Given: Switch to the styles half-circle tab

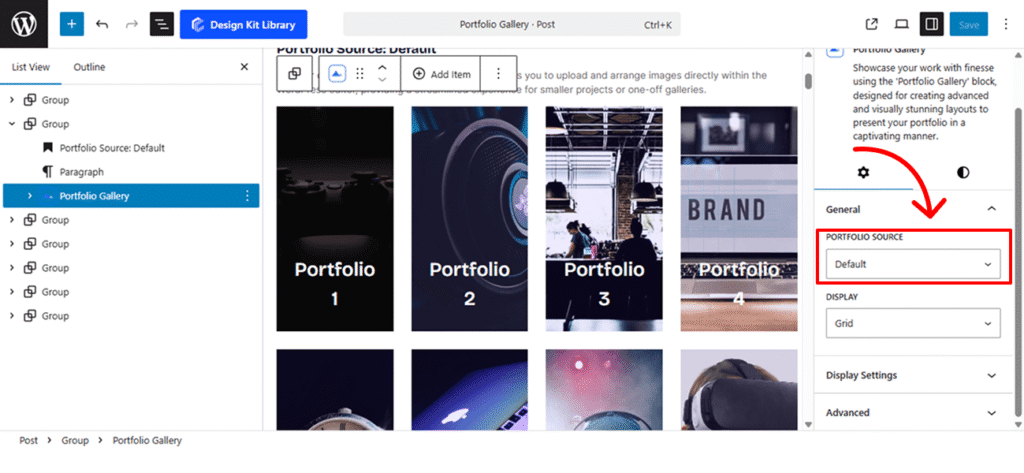Looking at the screenshot, I should 963,172.
